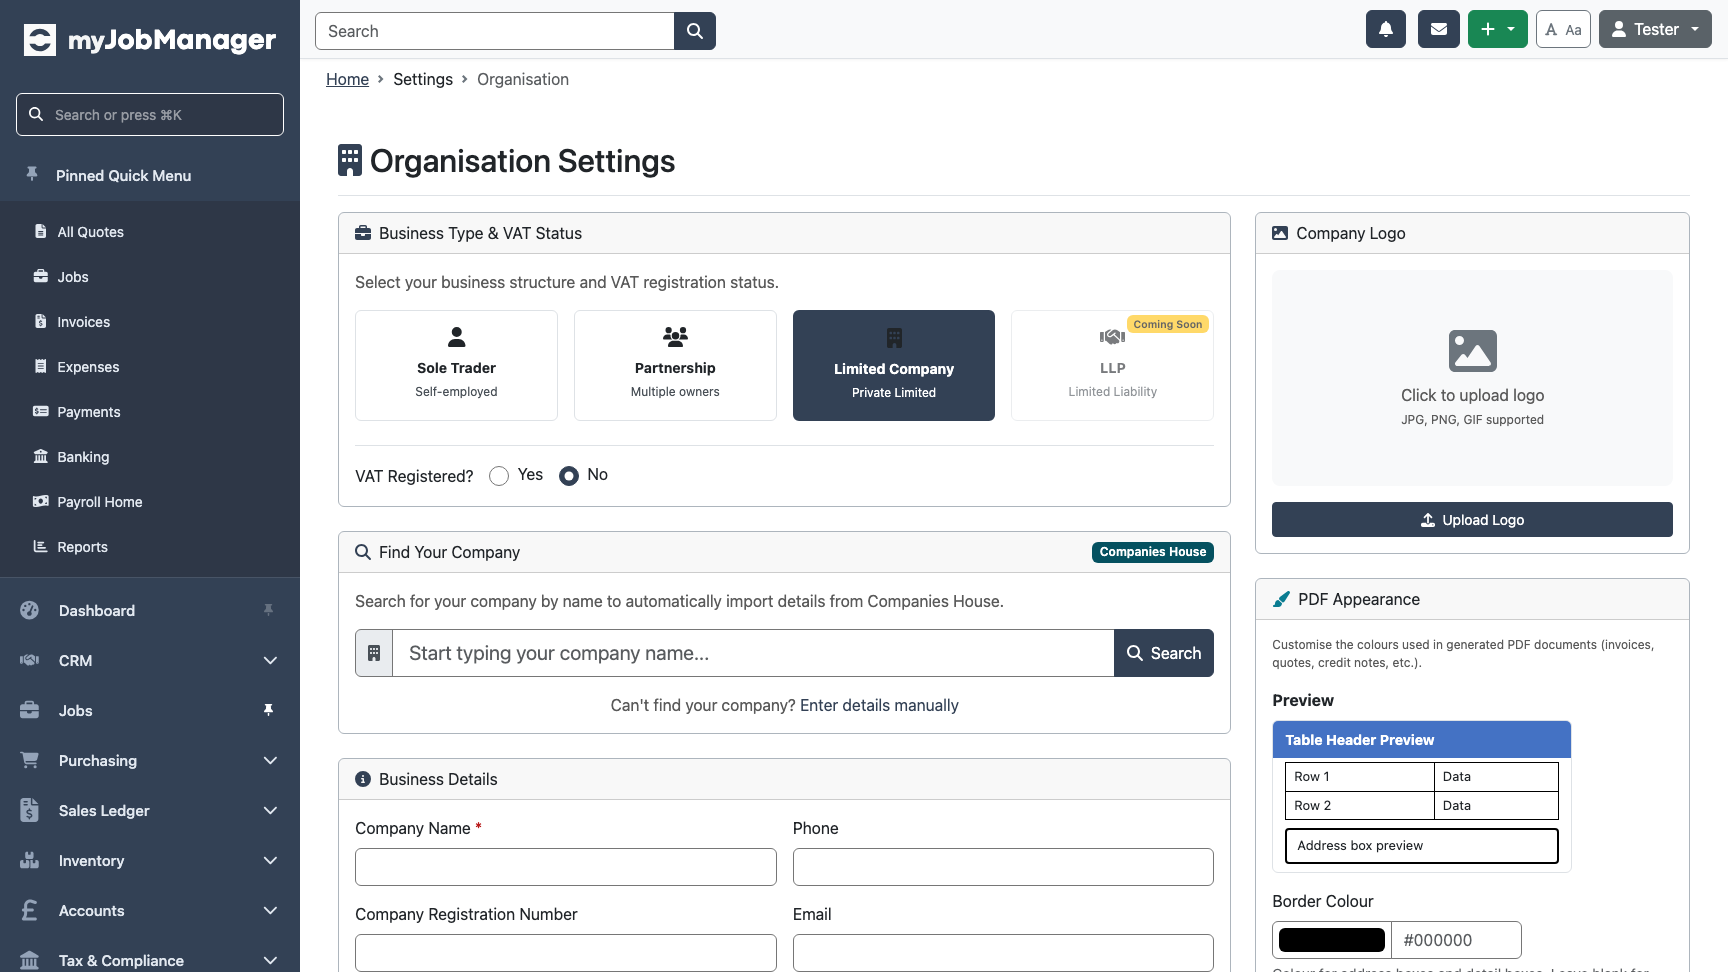Click the Invoices icon in sidebar
The height and width of the screenshot is (972, 1728).
41,321
